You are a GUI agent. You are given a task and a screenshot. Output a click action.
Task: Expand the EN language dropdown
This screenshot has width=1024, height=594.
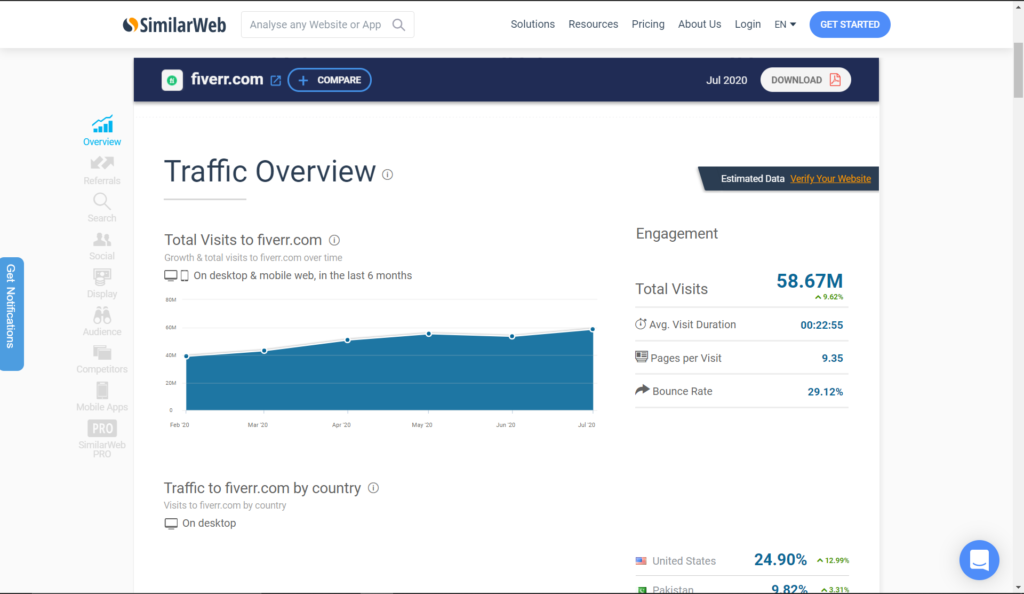coord(785,25)
